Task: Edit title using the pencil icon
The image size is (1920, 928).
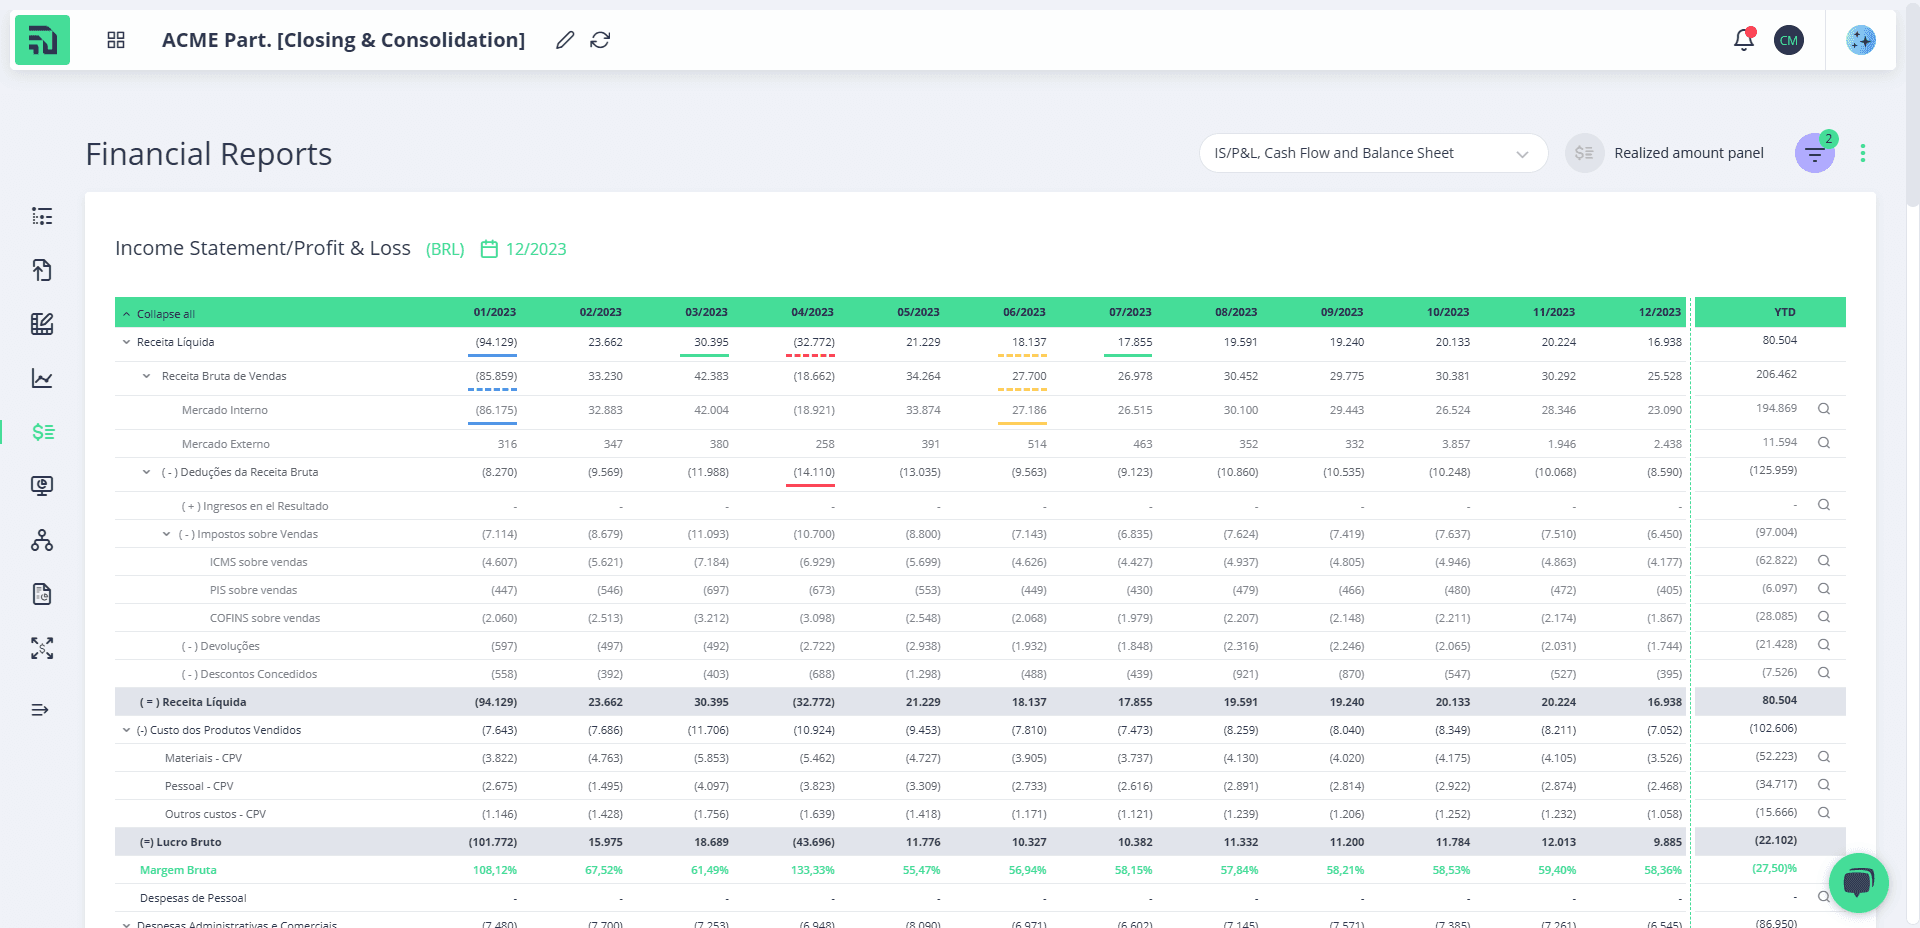Action: click(x=565, y=40)
